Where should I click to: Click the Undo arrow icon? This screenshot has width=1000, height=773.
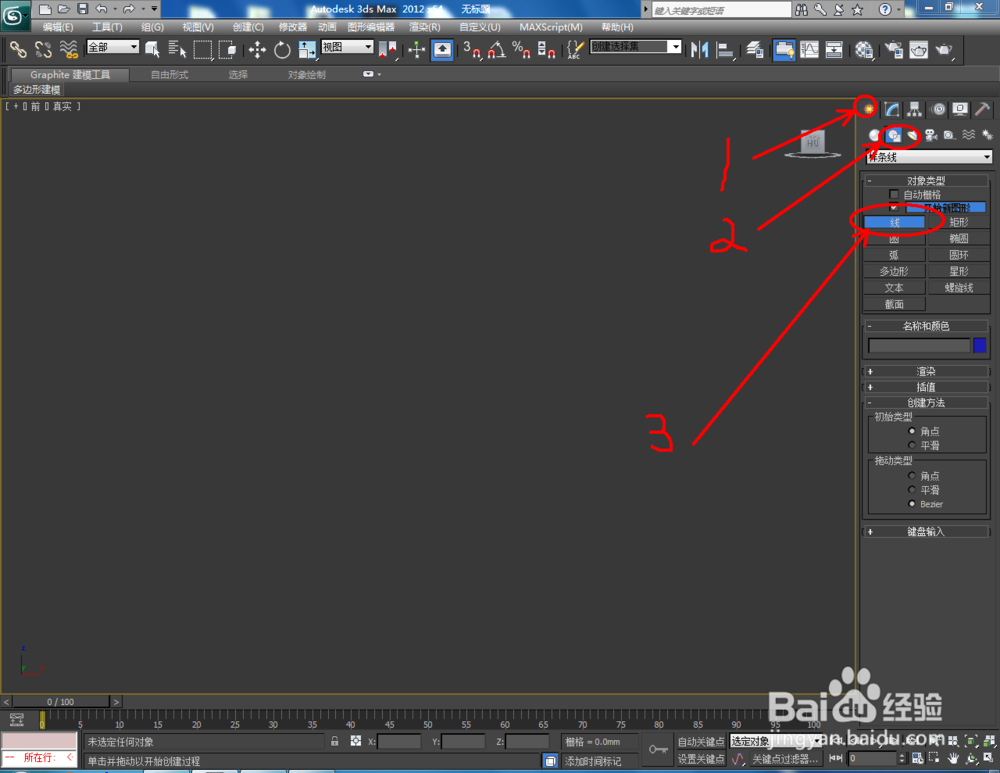pyautogui.click(x=101, y=9)
